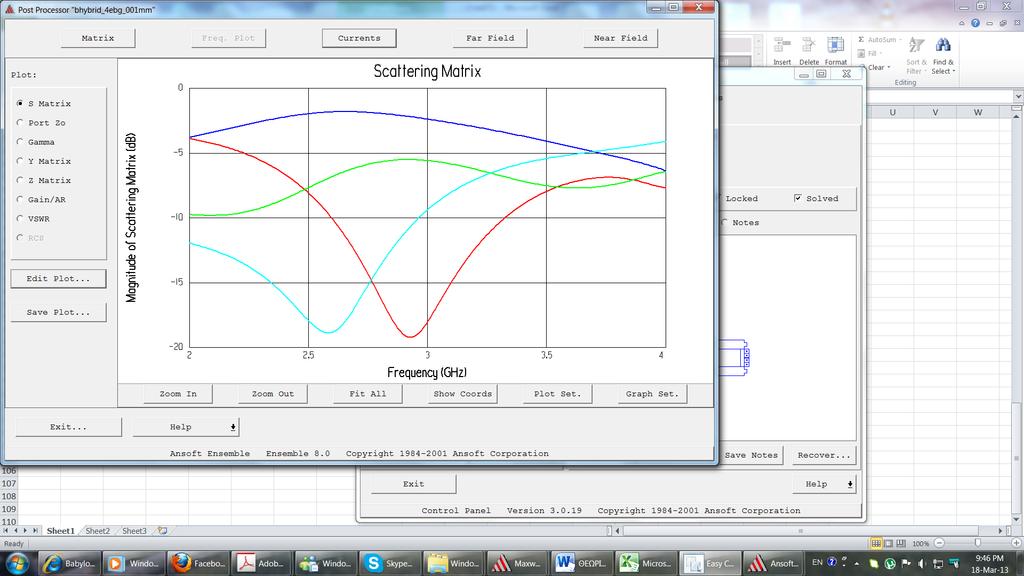The image size is (1024, 576).
Task: Switch to Sheet2 tab in Excel
Action: click(97, 531)
